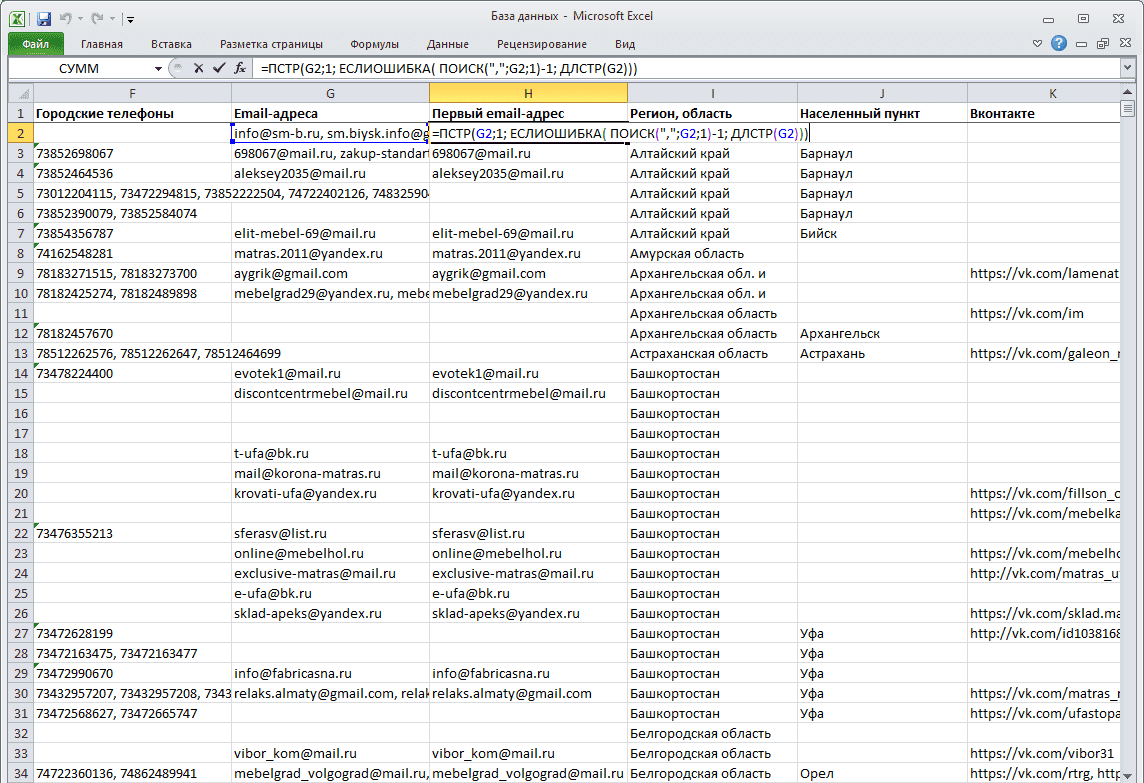
Task: Select row 34 header
Action: (20, 773)
